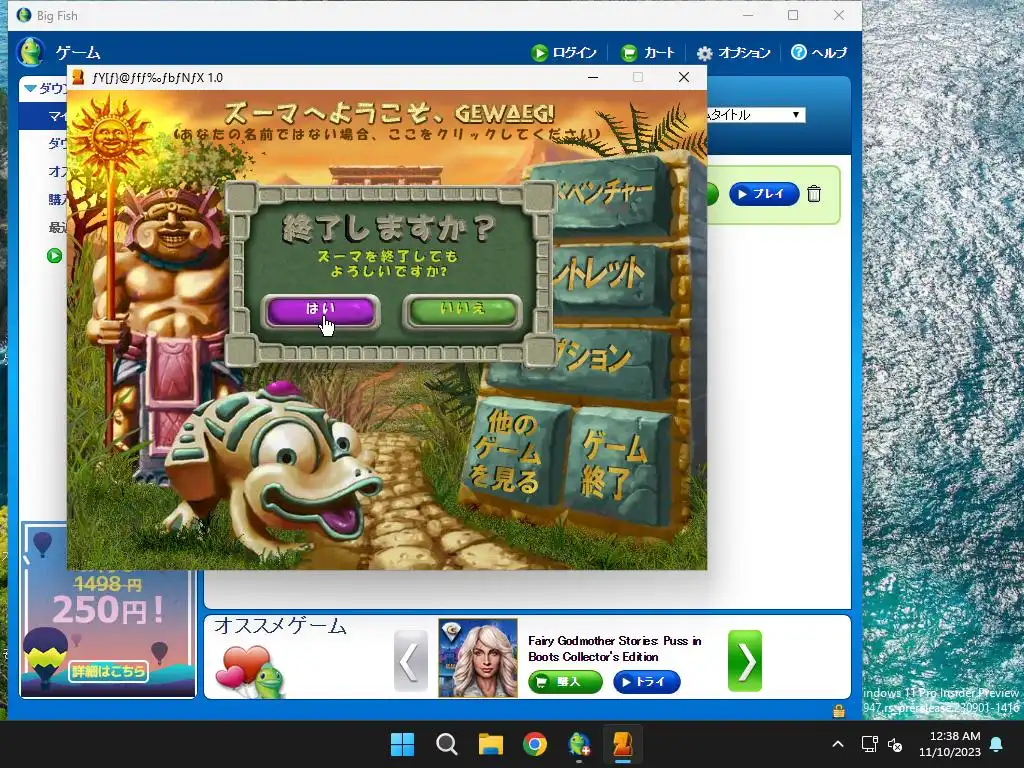Minimize the Zuma game window
This screenshot has height=768, width=1024.
[593, 77]
